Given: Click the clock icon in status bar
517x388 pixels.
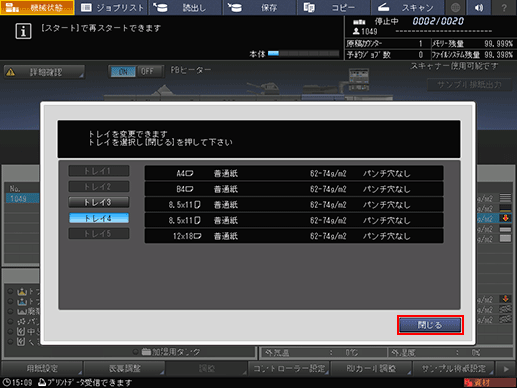Looking at the screenshot, I should pyautogui.click(x=6, y=383).
